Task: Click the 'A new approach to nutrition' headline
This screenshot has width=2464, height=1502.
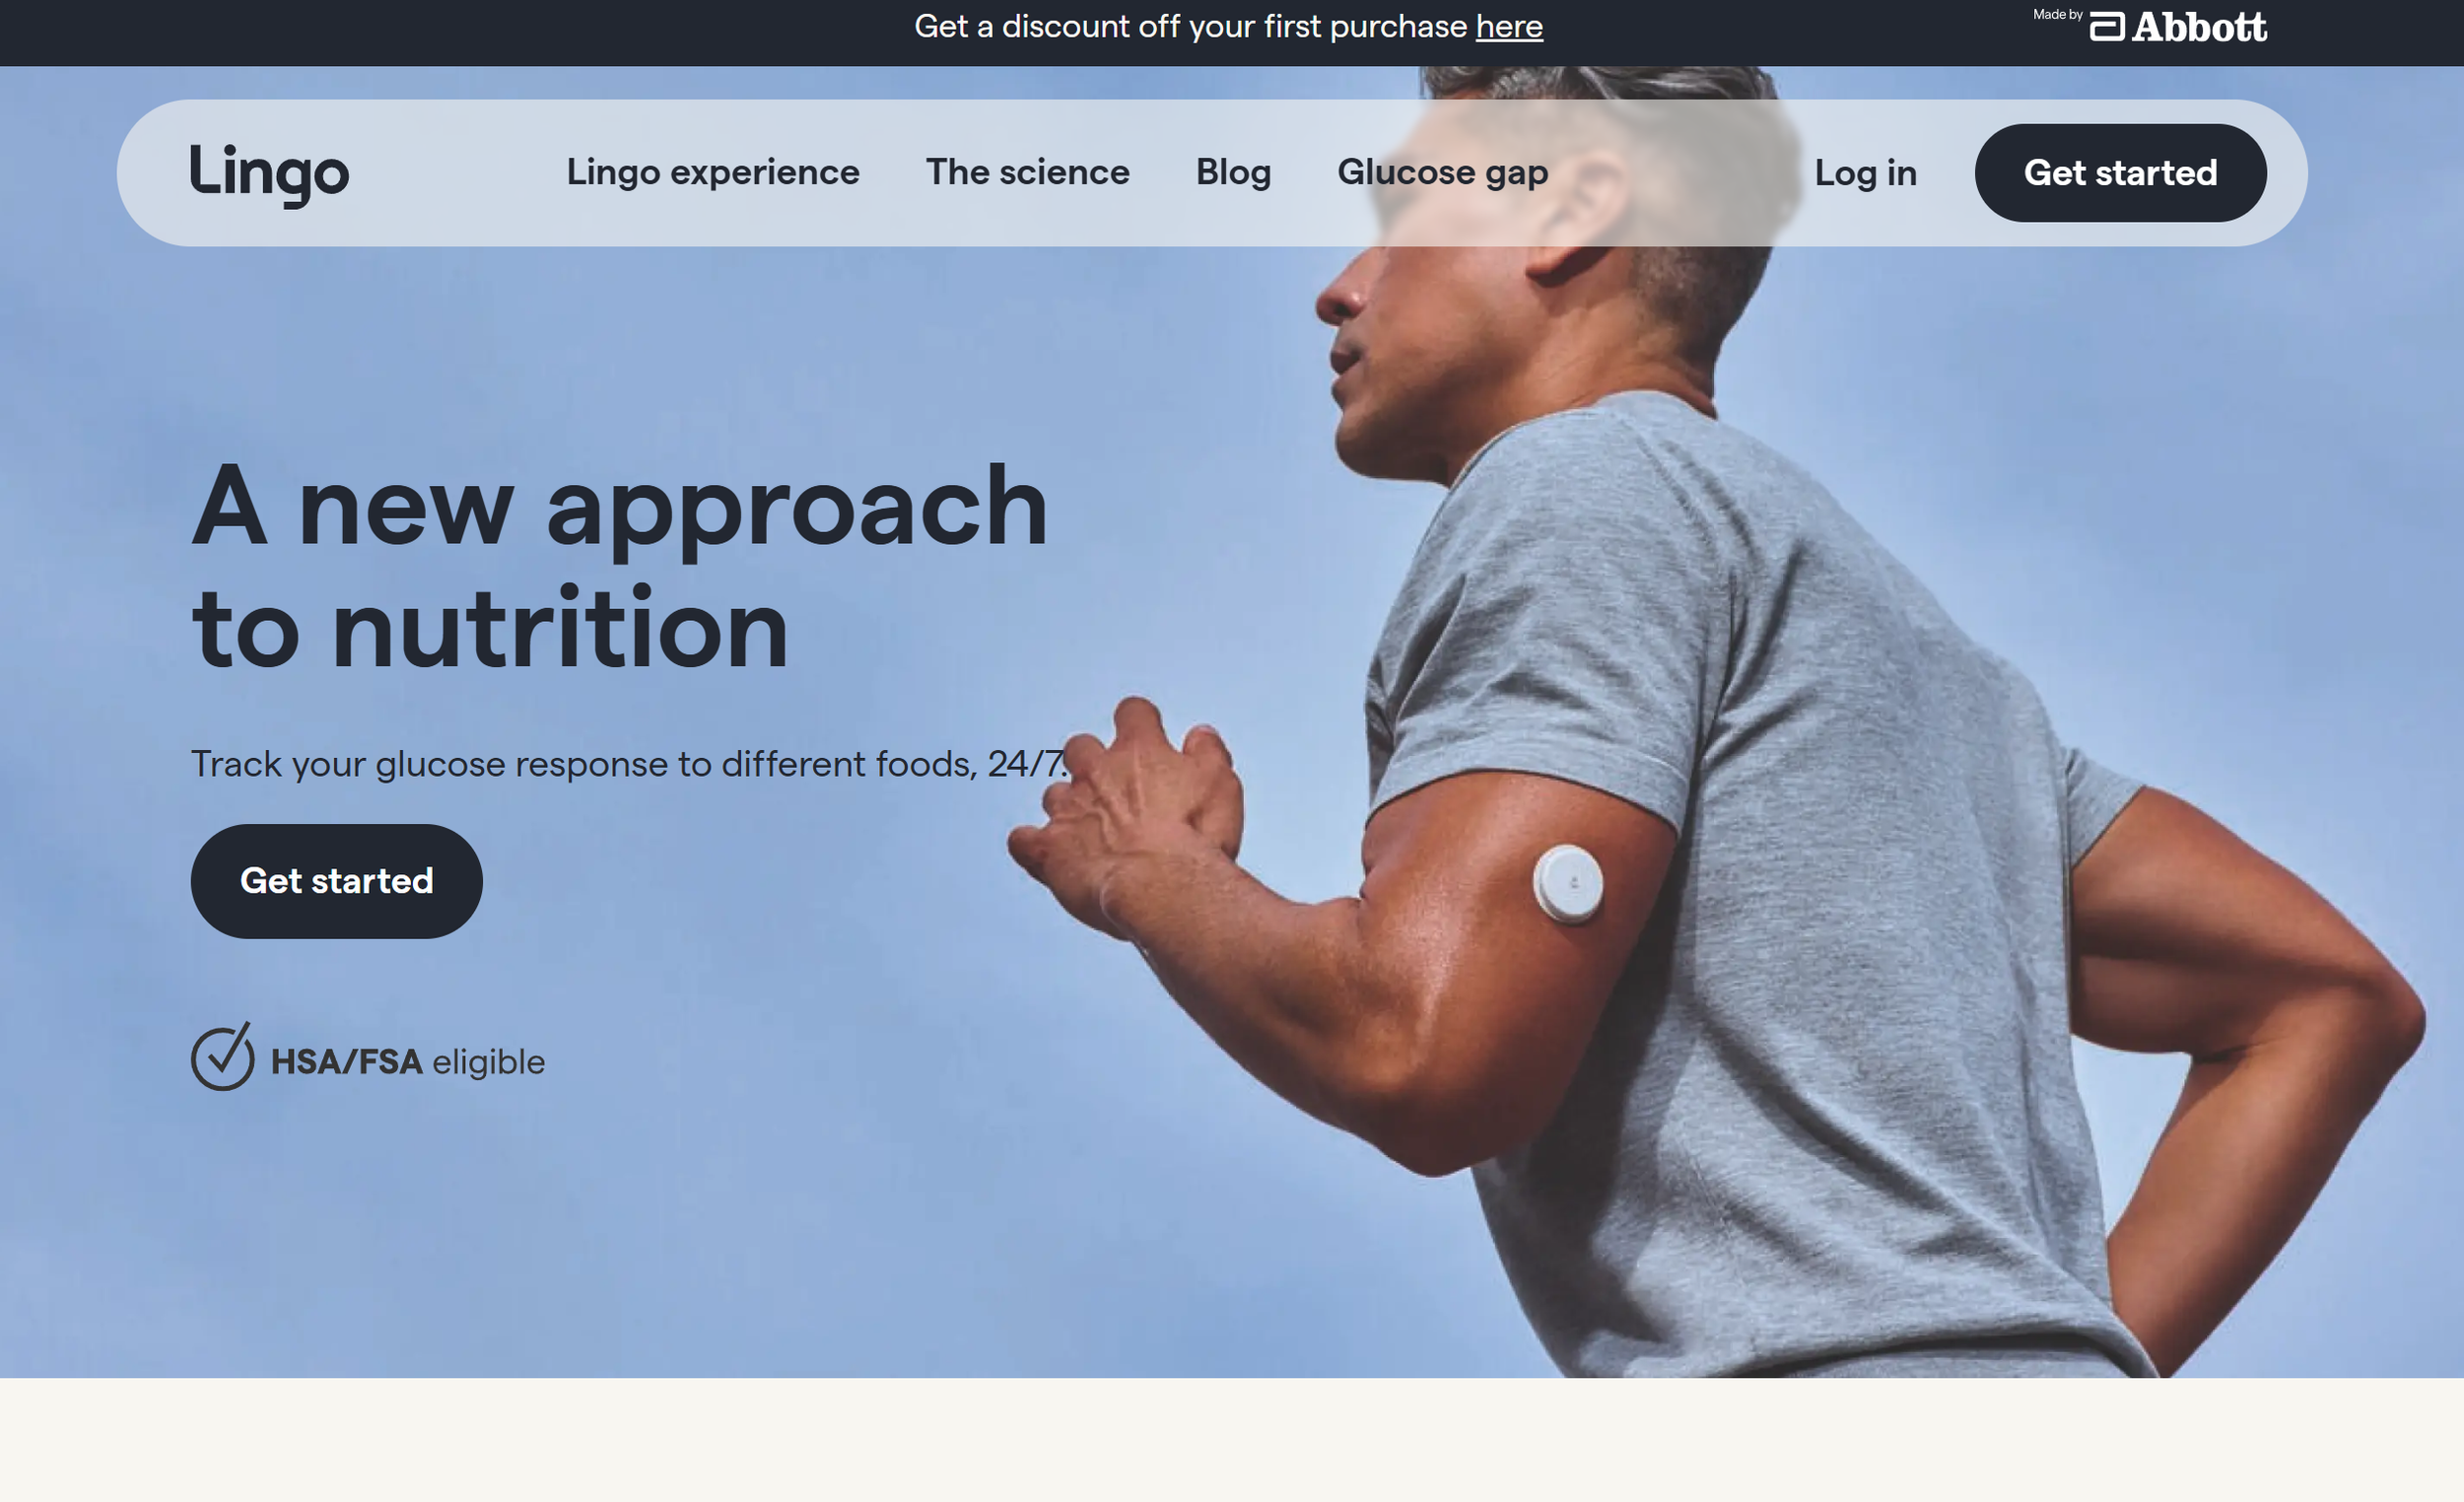Action: coord(620,567)
